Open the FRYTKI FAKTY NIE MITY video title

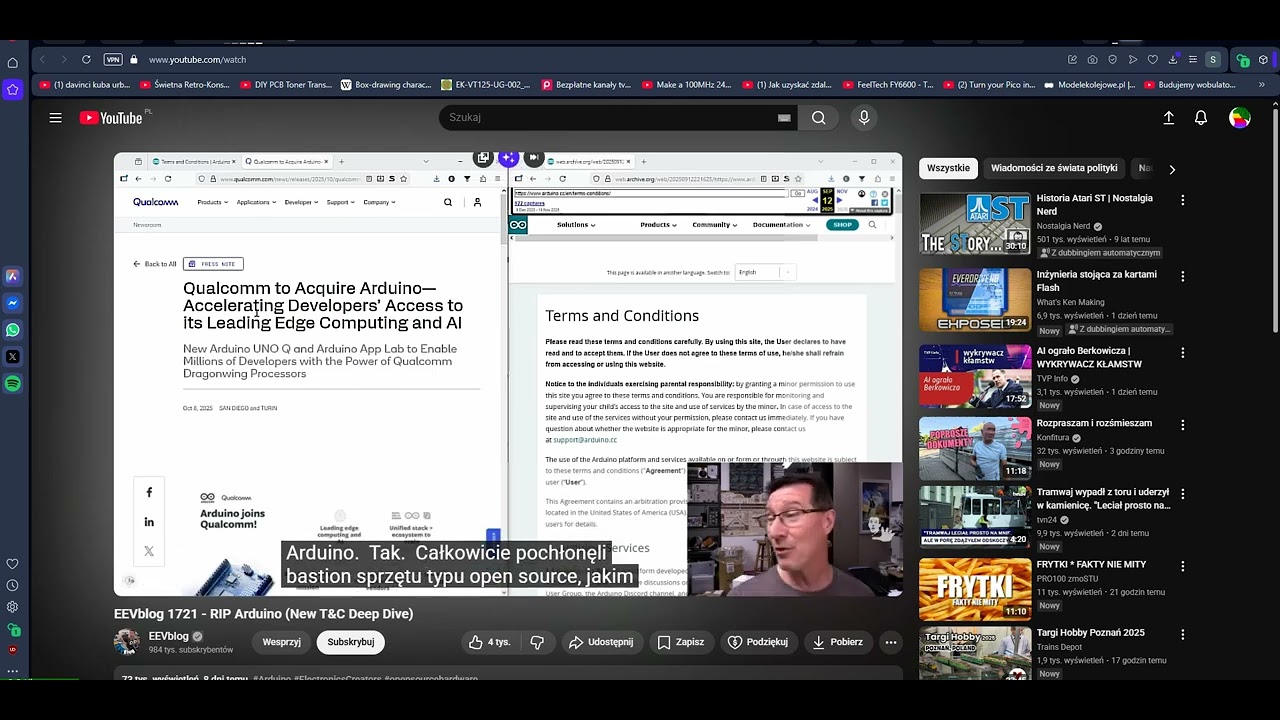1091,565
